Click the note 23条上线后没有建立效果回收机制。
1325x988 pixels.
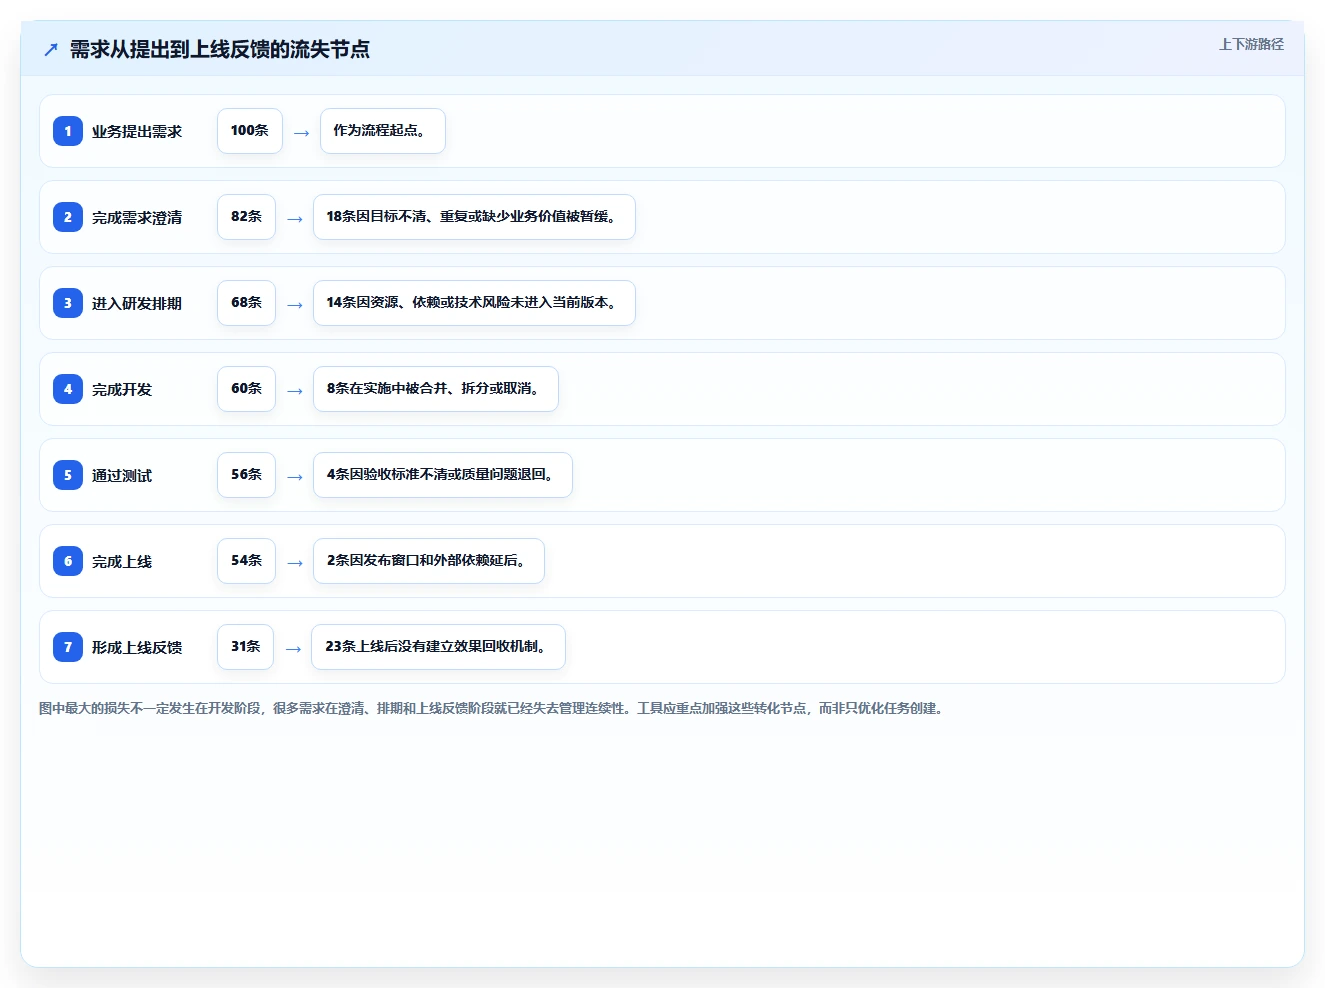point(438,647)
